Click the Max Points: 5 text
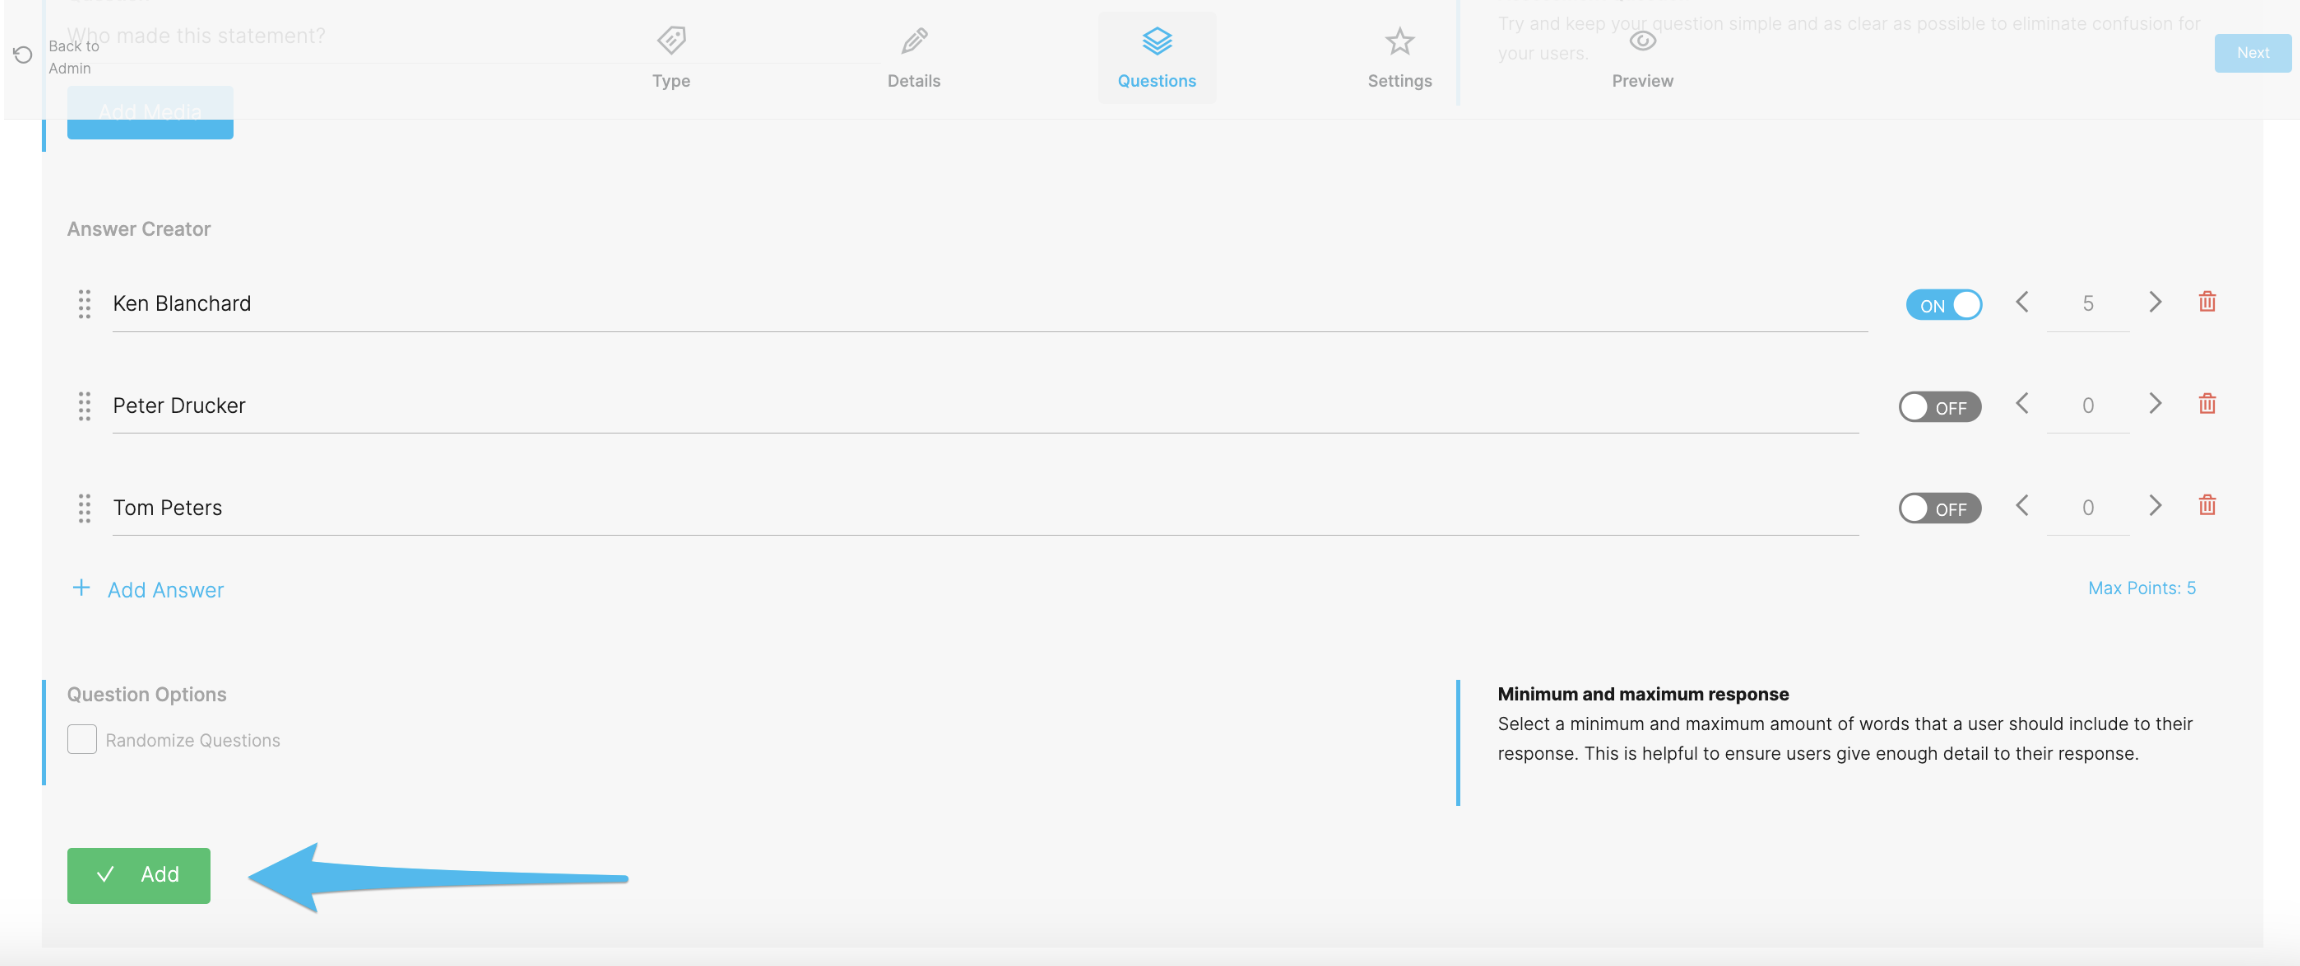The width and height of the screenshot is (2300, 966). pyautogui.click(x=2142, y=588)
